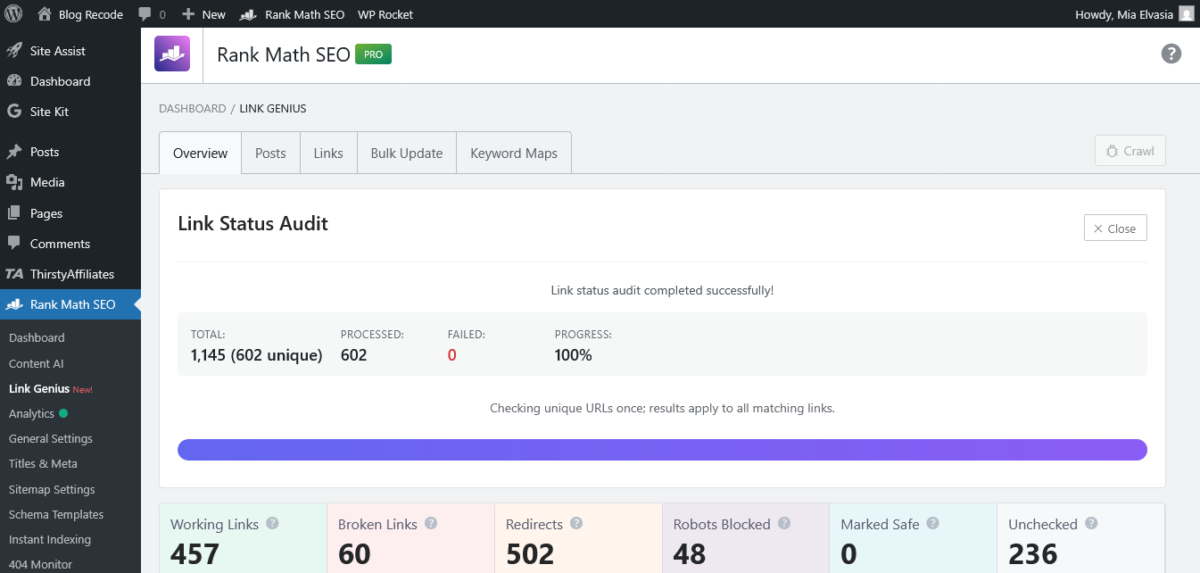The image size is (1200, 573).
Task: Open the New content menu in admin bar
Action: (204, 14)
